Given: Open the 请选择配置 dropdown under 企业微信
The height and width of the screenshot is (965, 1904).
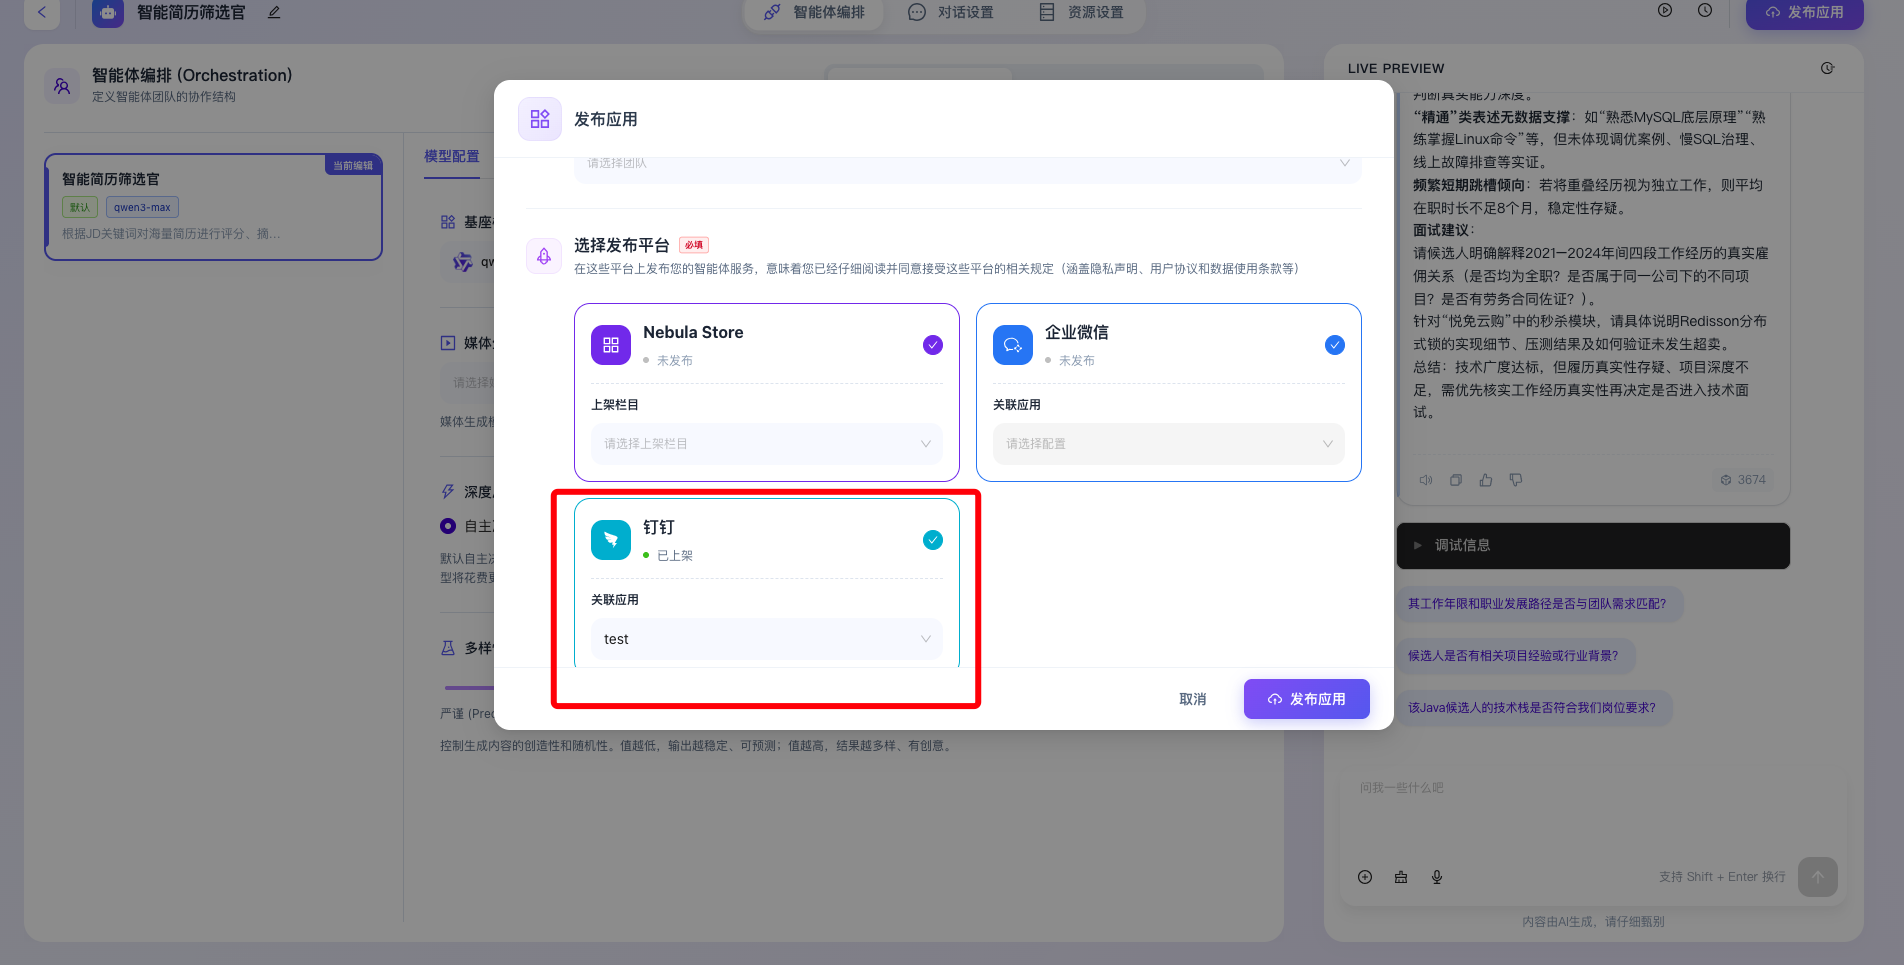Looking at the screenshot, I should click(1168, 444).
